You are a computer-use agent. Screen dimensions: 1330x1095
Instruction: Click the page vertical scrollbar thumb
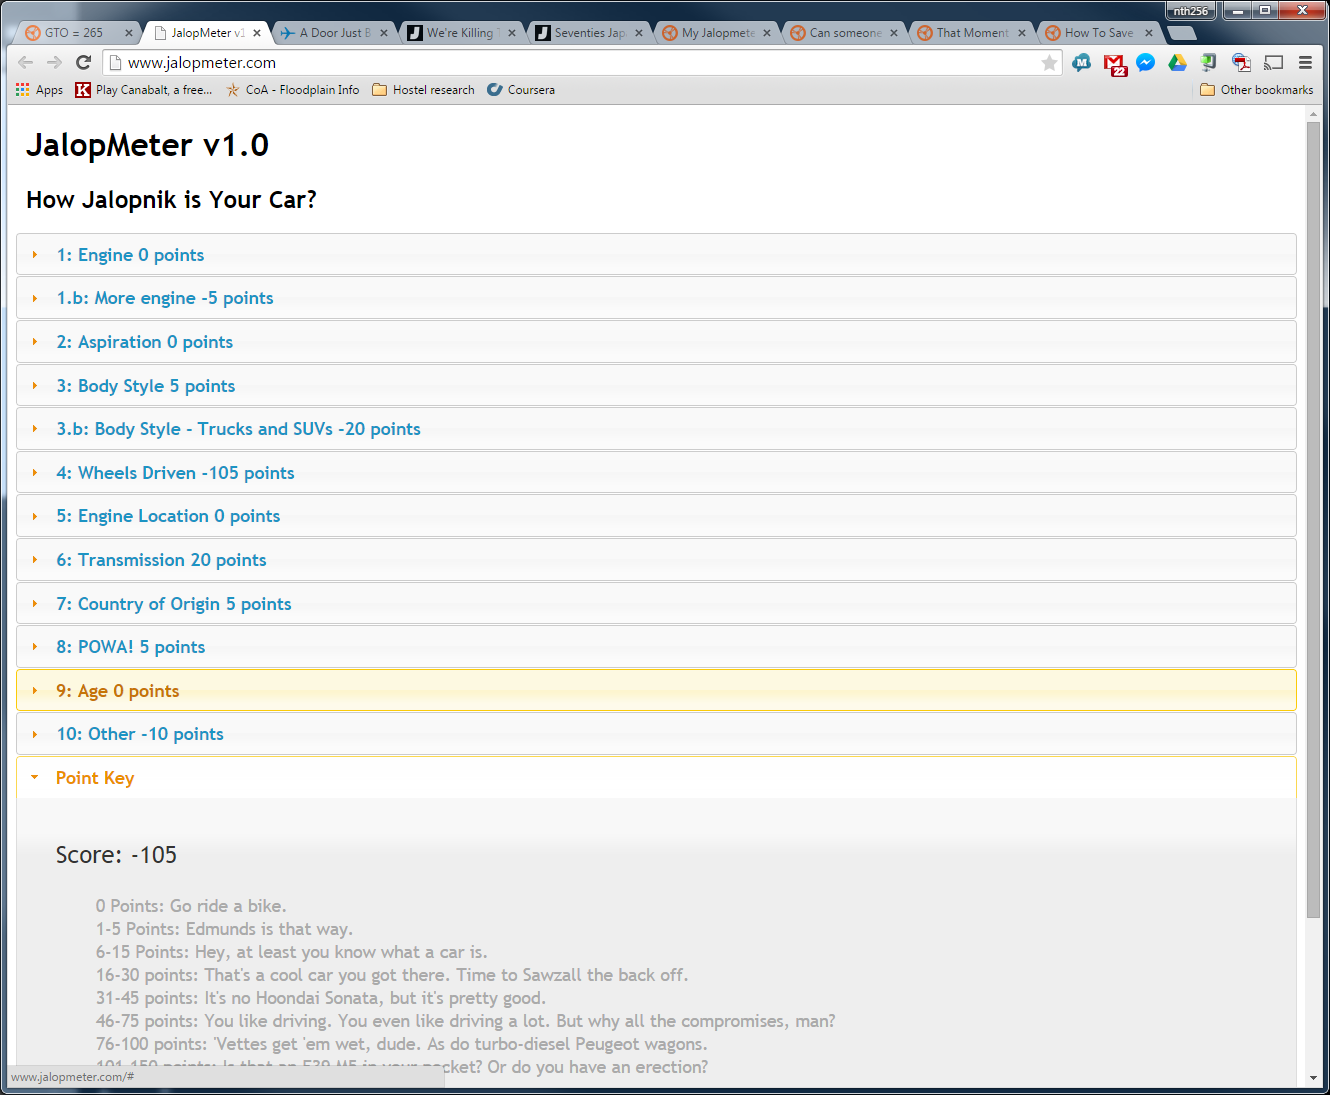pos(1313,520)
